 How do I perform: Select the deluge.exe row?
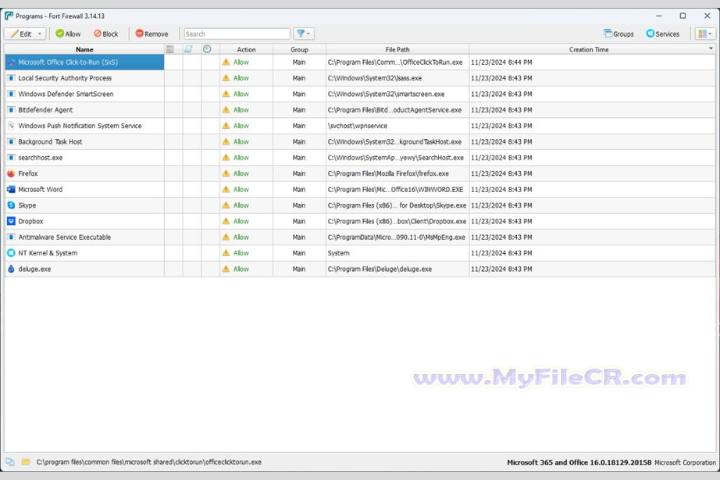coord(360,269)
